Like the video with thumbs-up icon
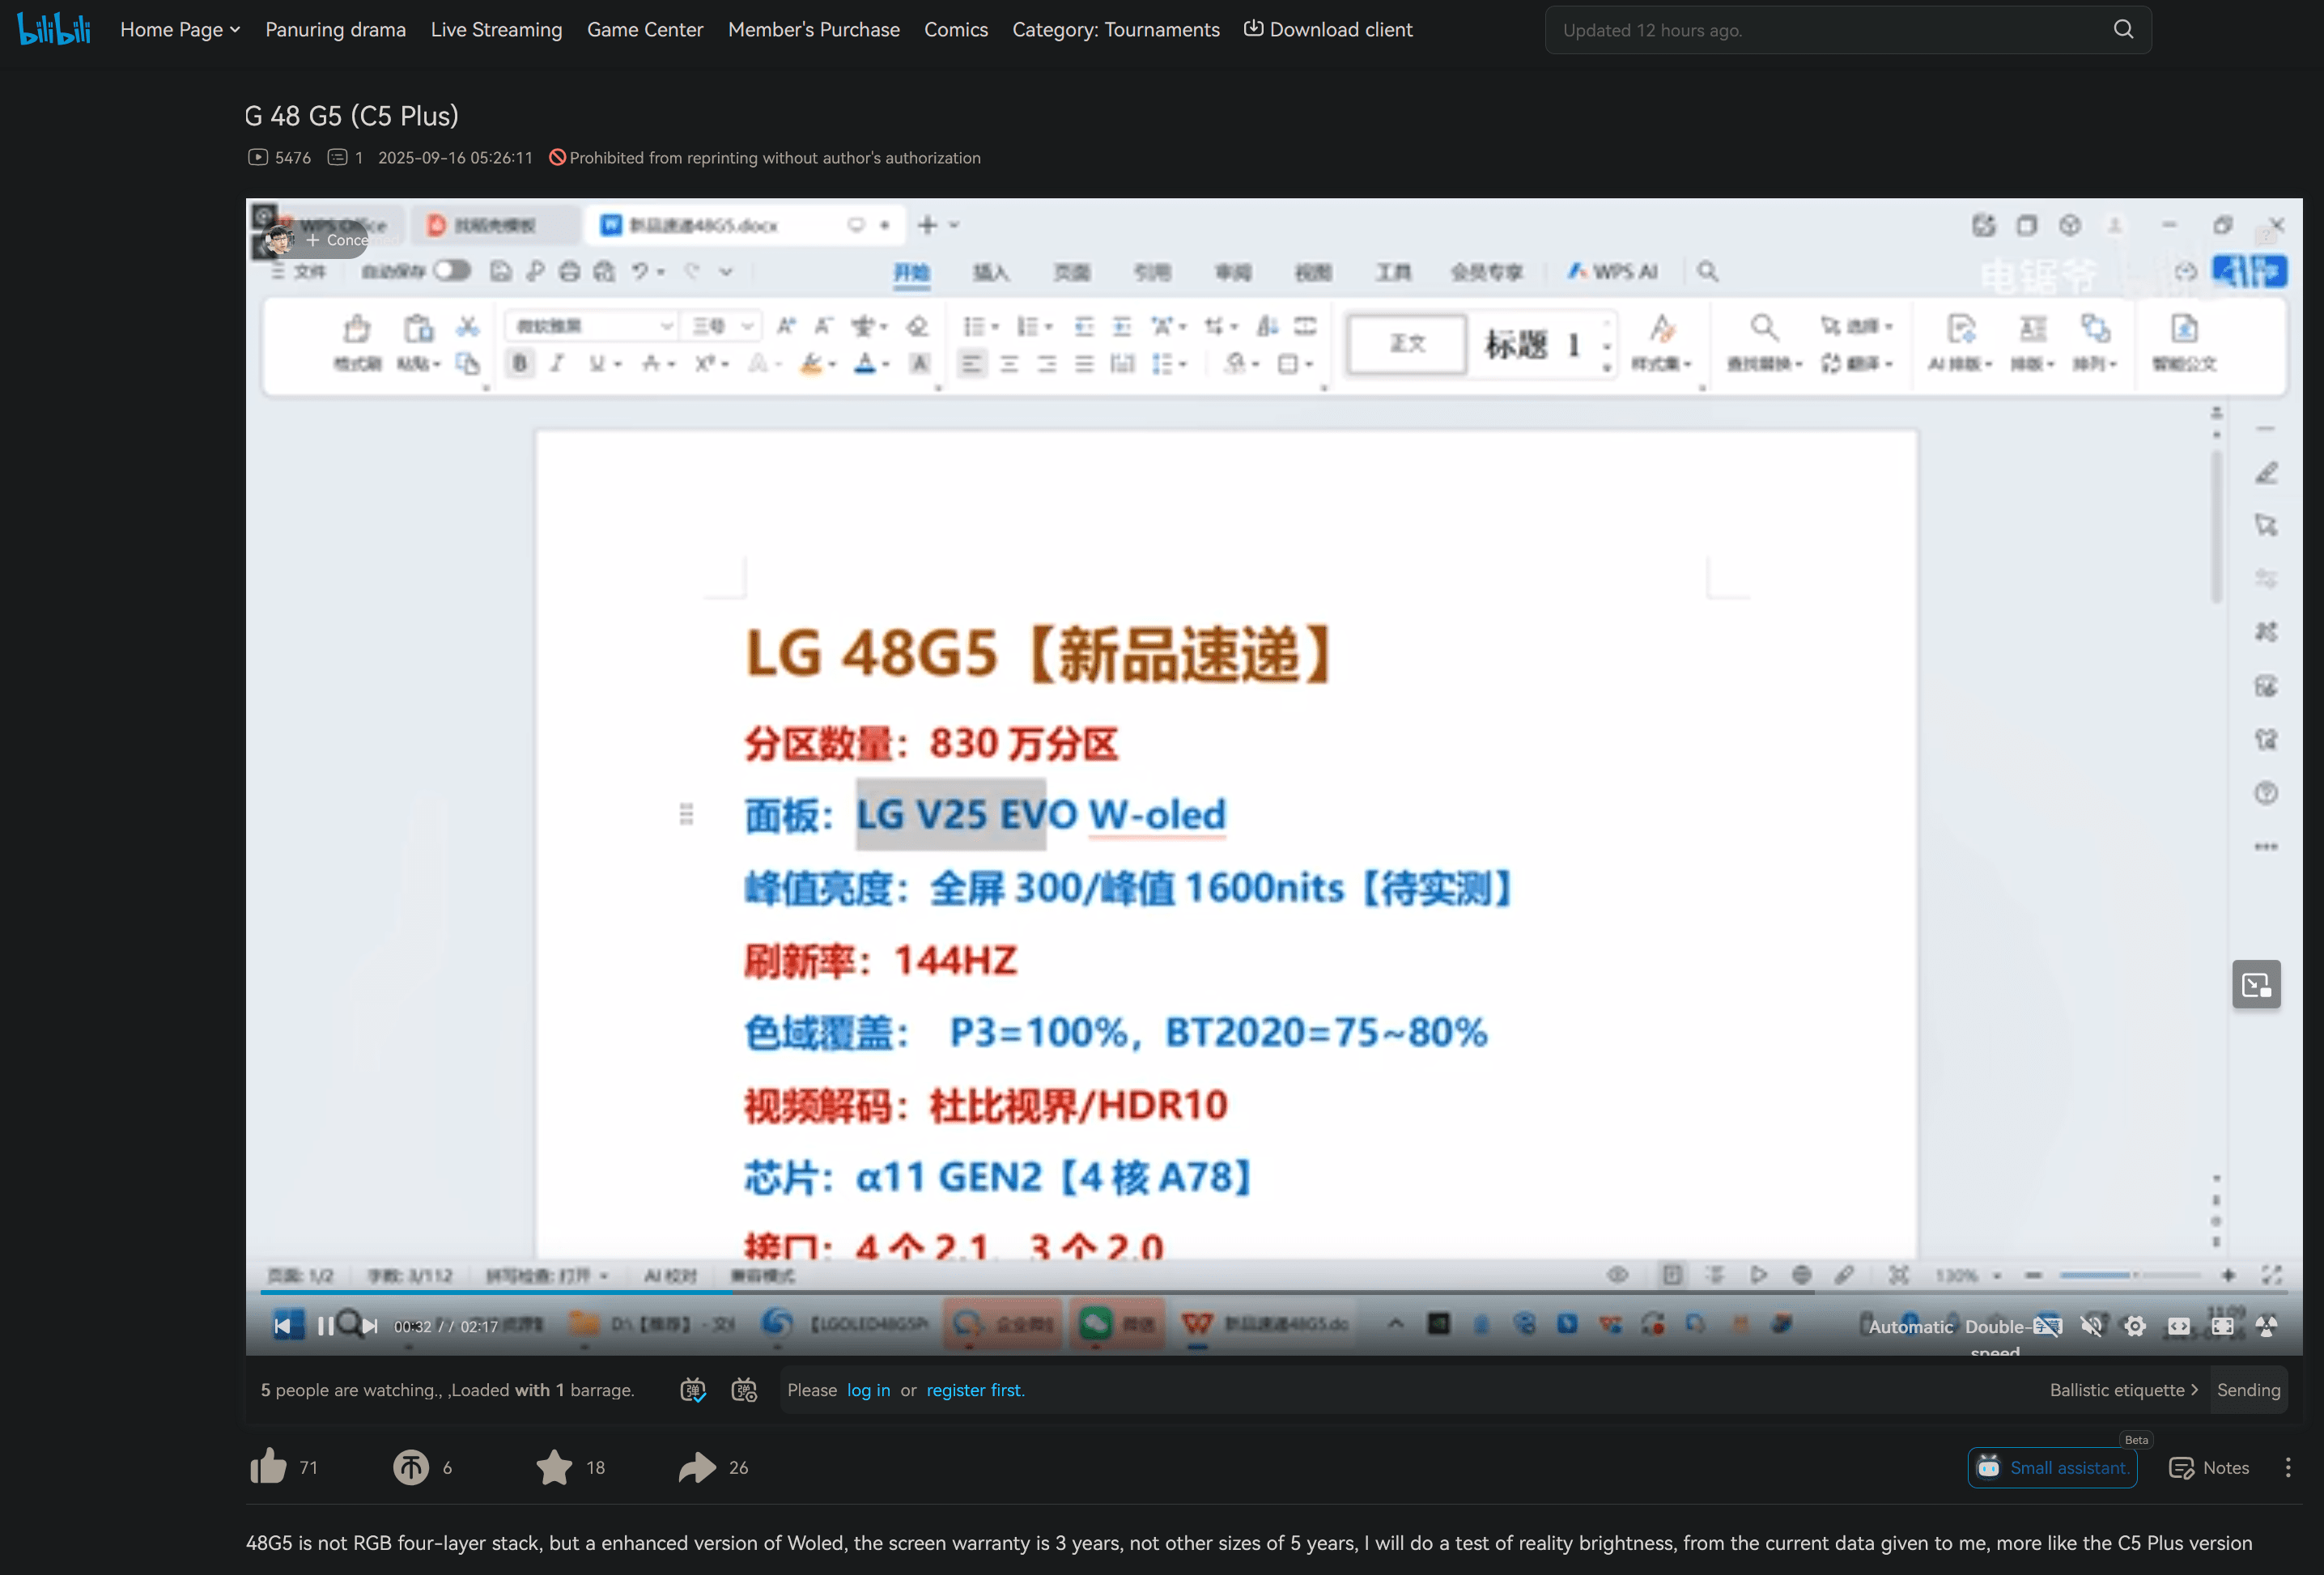 click(268, 1467)
